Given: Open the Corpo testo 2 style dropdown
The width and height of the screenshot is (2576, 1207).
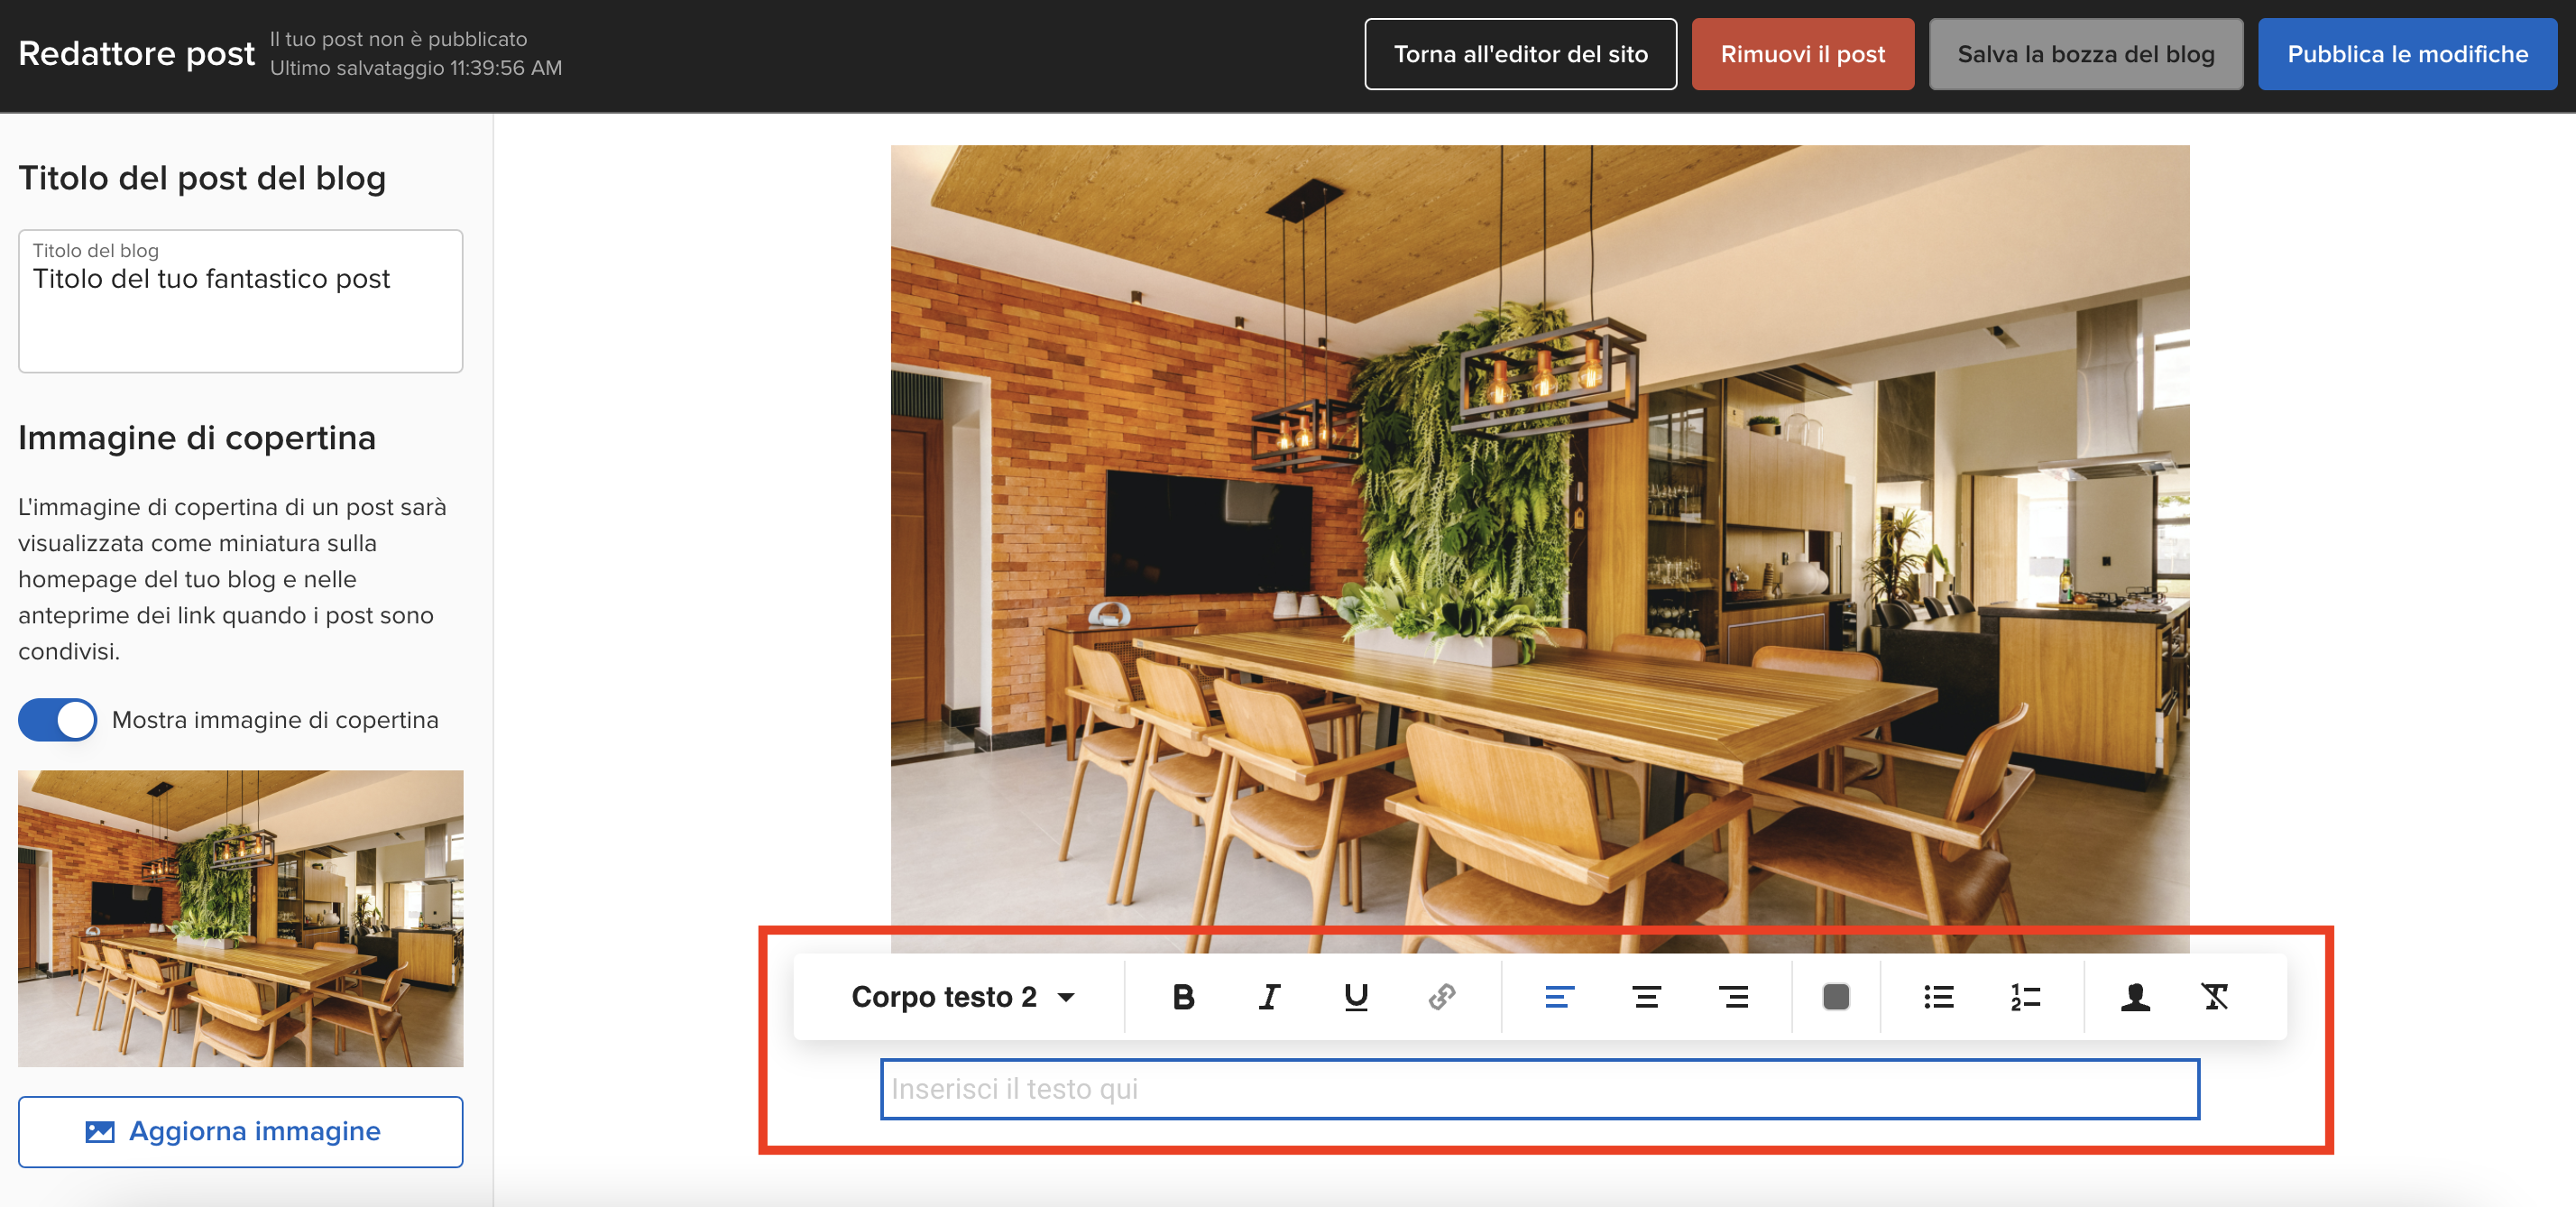Looking at the screenshot, I should click(x=962, y=997).
